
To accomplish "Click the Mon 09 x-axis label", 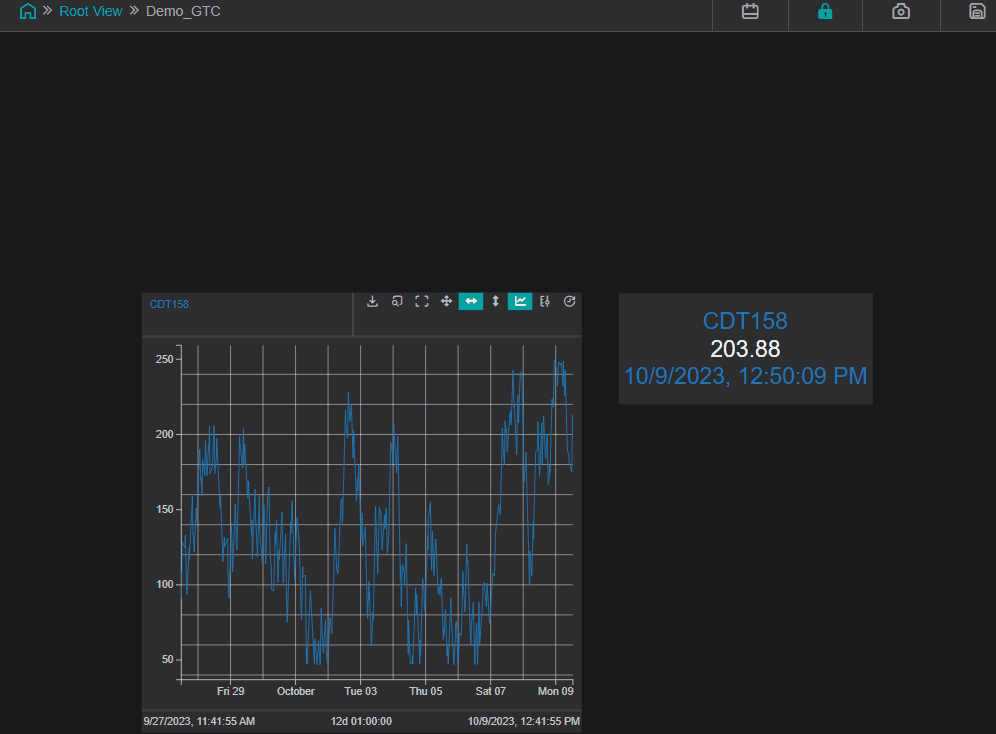I will (556, 691).
